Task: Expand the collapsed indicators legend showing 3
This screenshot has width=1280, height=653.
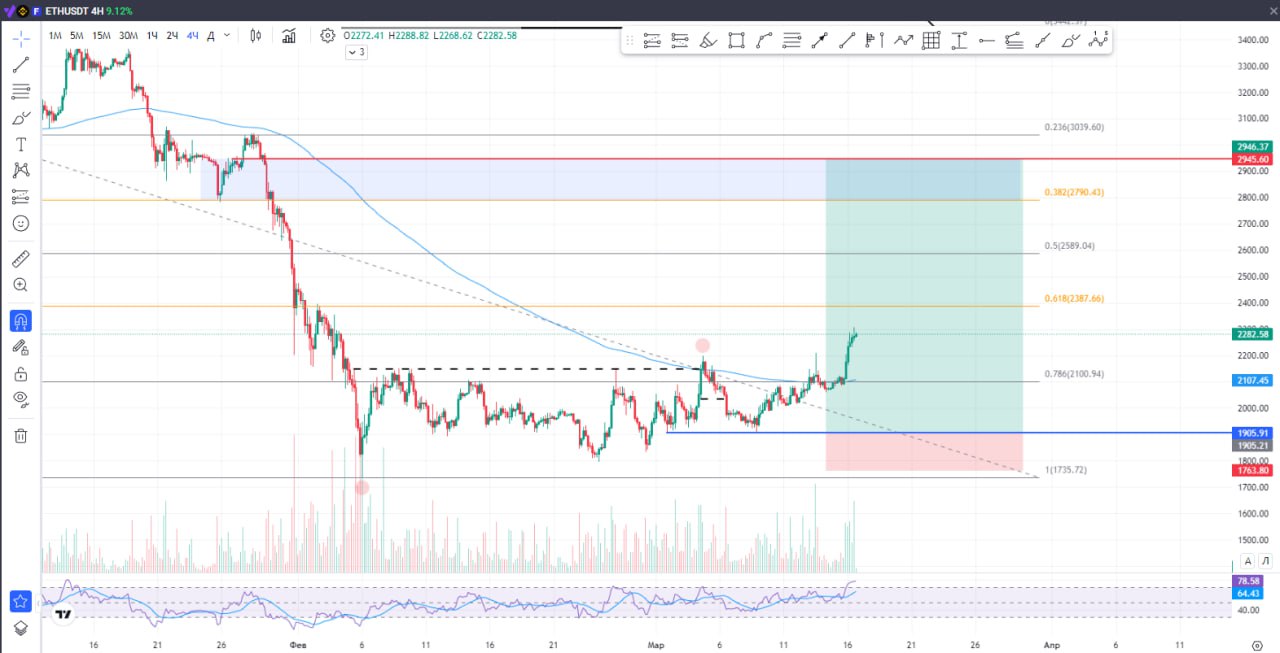Action: tap(357, 52)
